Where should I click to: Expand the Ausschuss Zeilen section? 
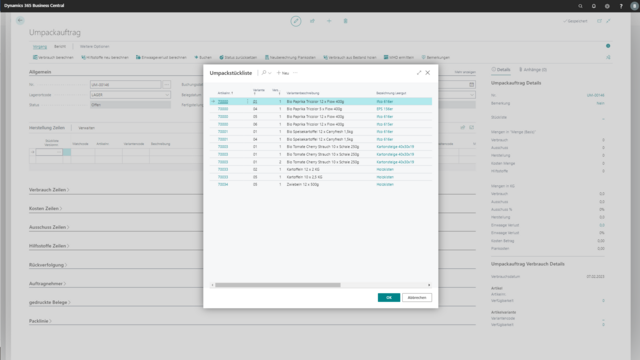[x=49, y=227]
